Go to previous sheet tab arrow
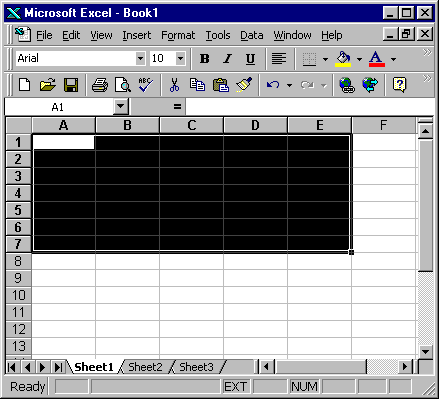Image resolution: width=439 pixels, height=399 pixels. click(27, 367)
